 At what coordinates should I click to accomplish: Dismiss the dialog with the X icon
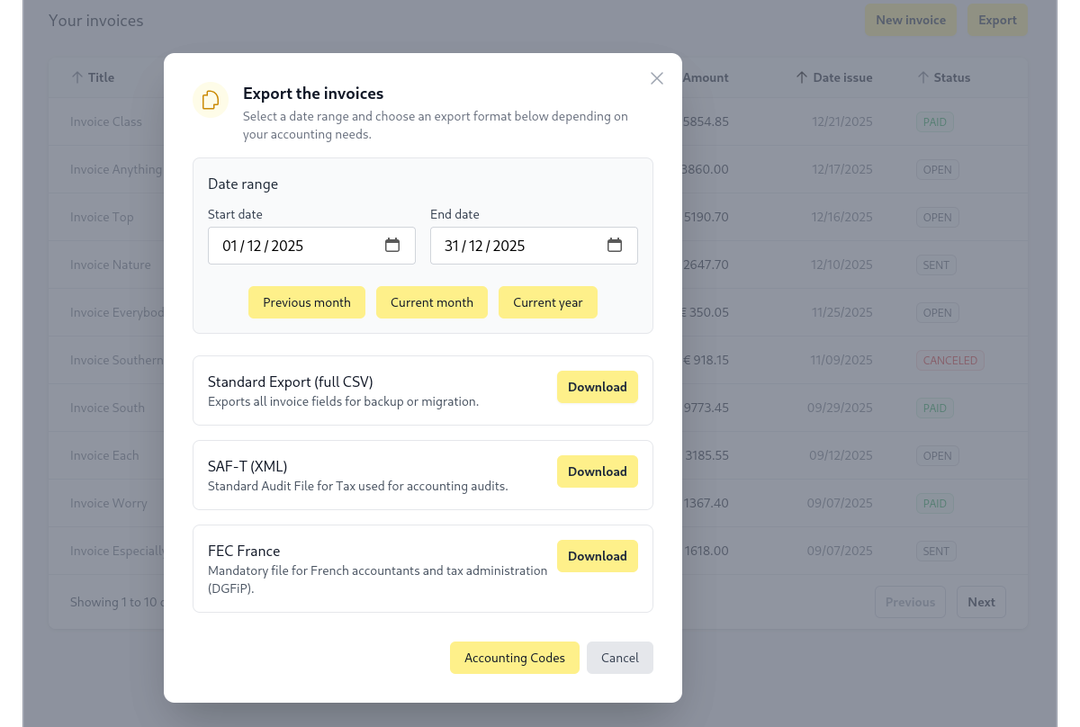(x=657, y=78)
